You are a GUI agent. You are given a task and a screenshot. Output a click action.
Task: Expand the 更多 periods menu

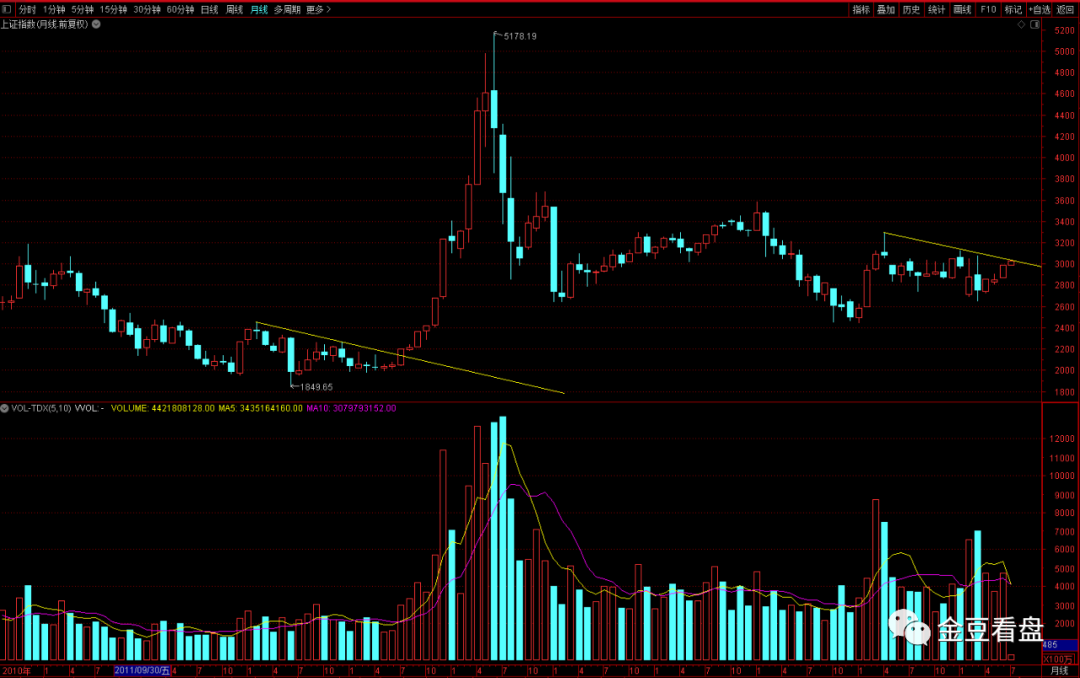pos(318,10)
